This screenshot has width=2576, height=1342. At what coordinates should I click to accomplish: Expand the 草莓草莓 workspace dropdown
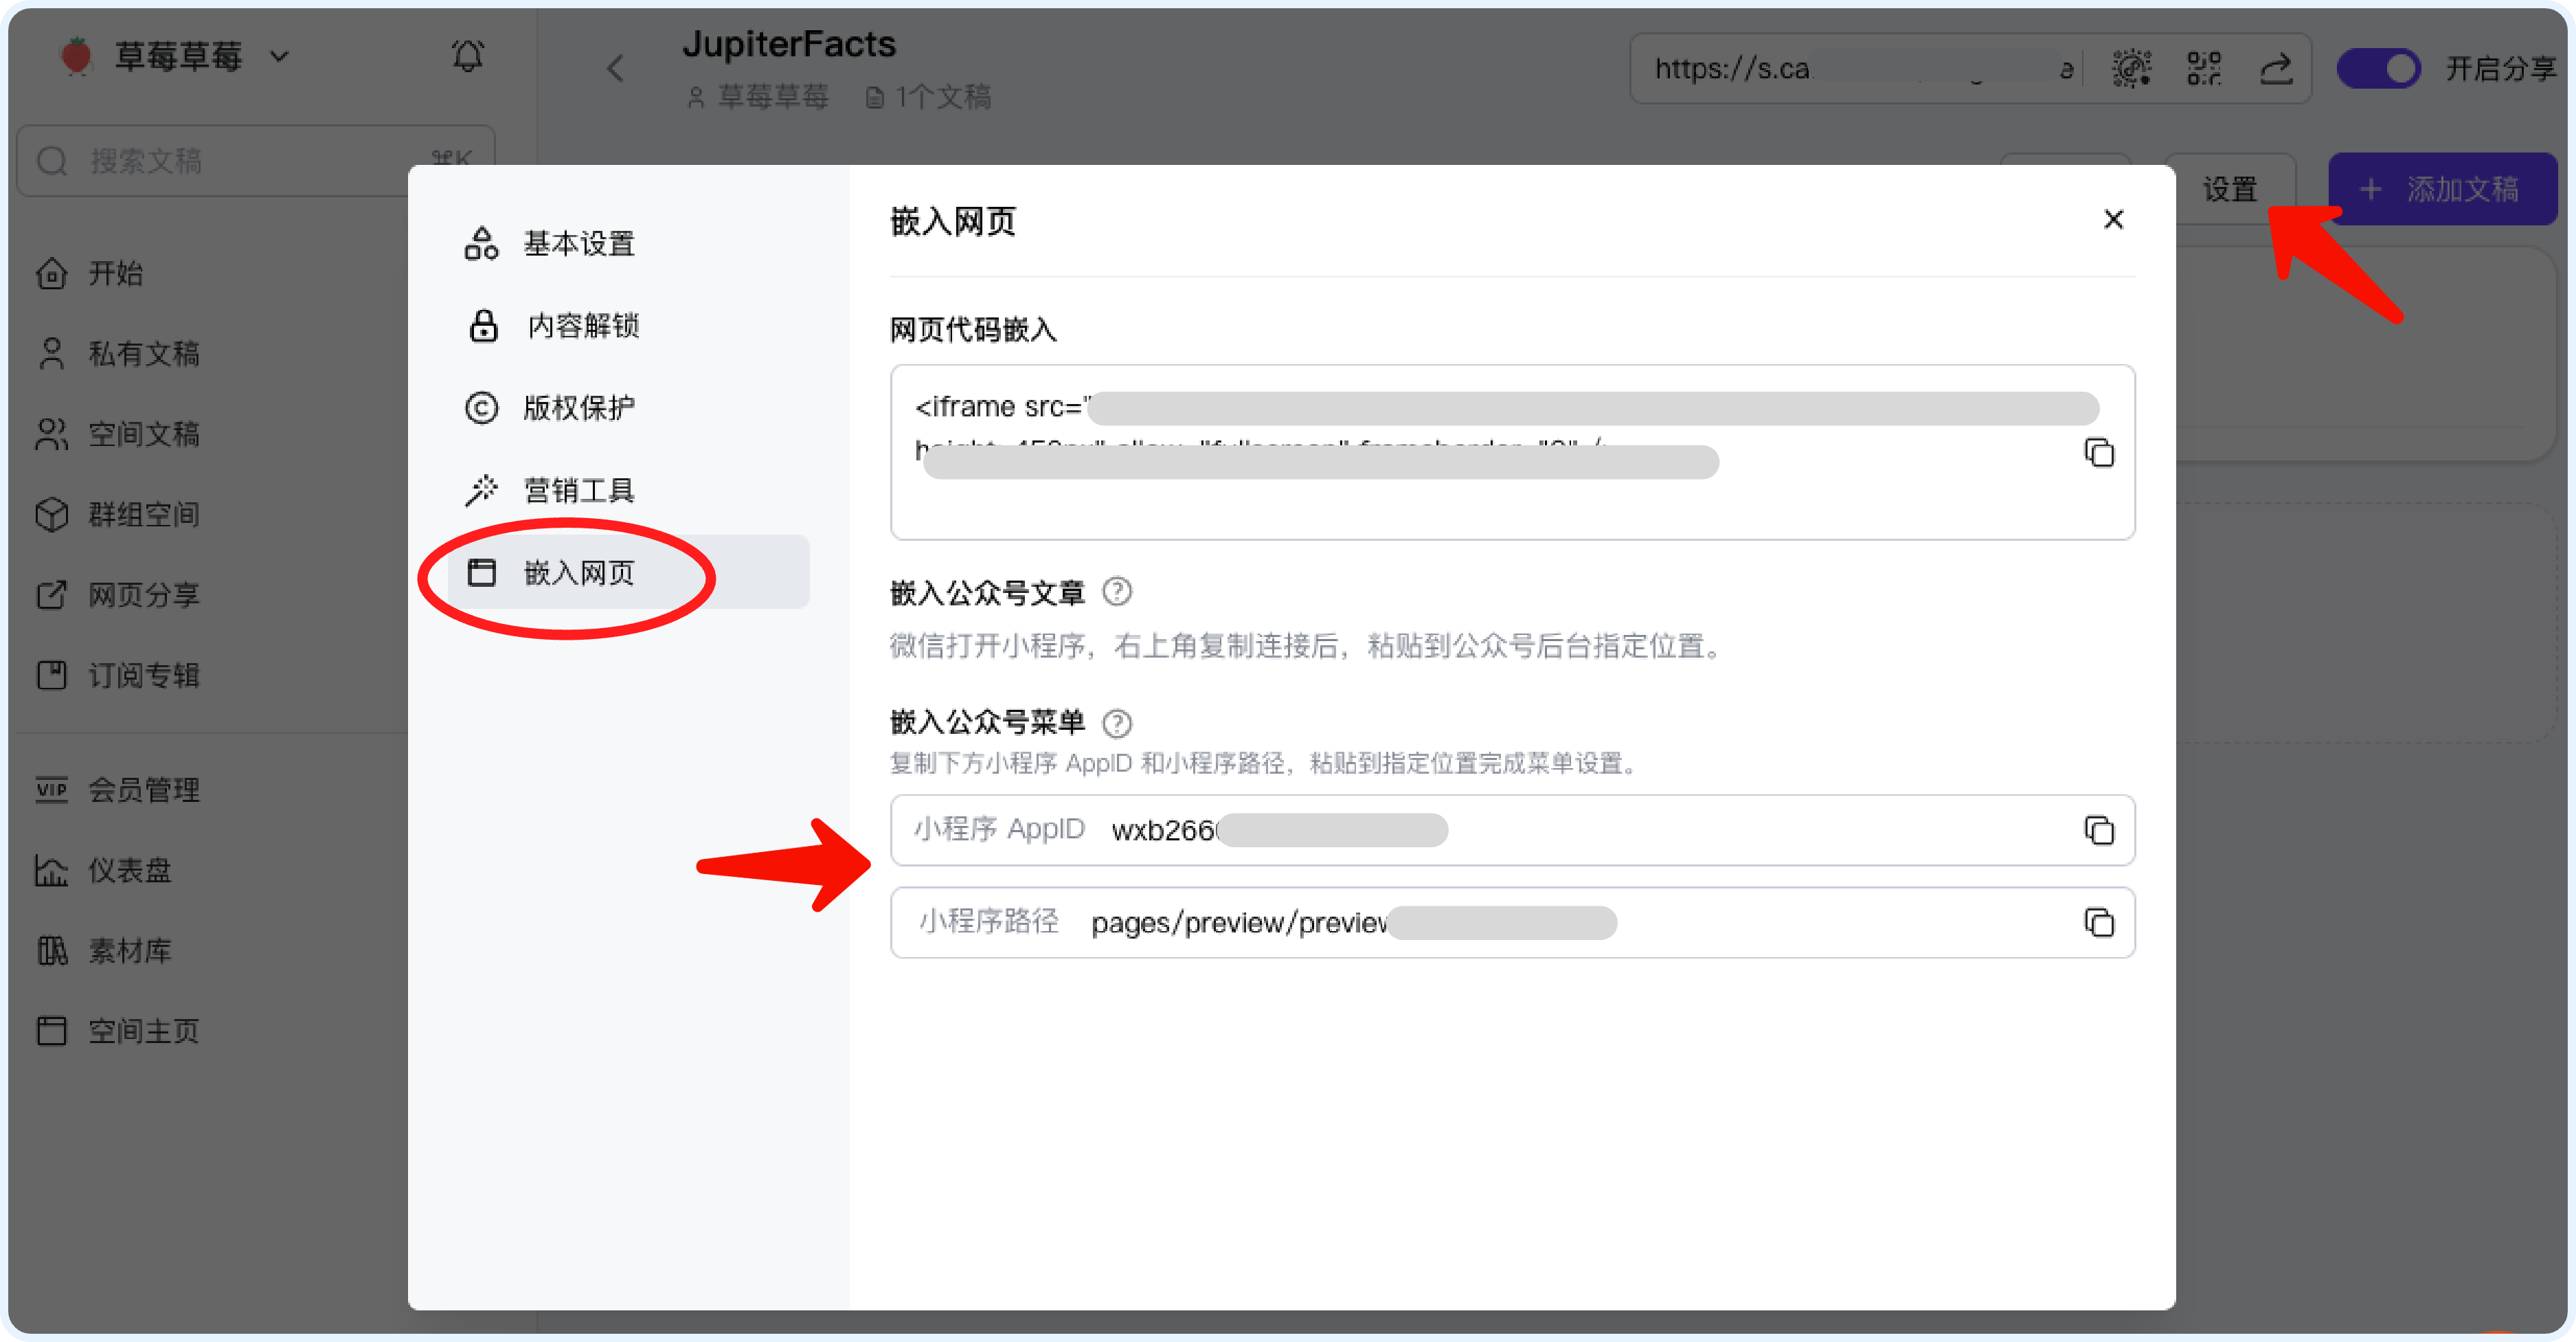point(280,57)
